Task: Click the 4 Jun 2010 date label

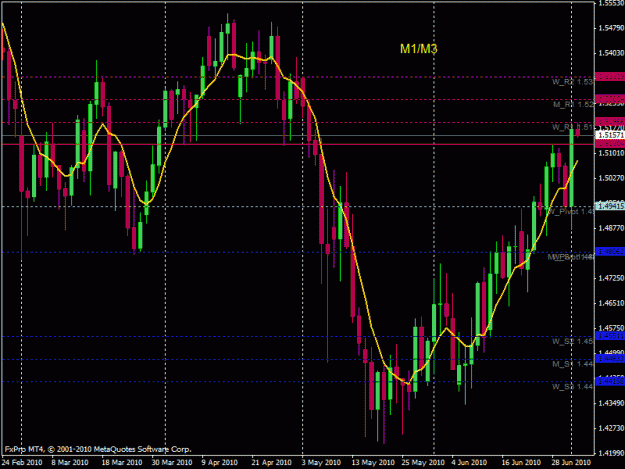Action: 469,463
